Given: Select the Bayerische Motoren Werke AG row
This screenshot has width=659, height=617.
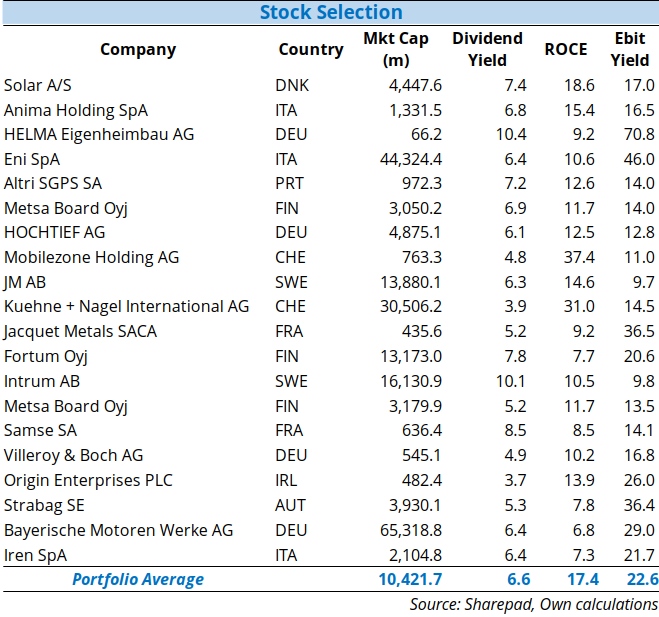Looking at the screenshot, I should (118, 530).
